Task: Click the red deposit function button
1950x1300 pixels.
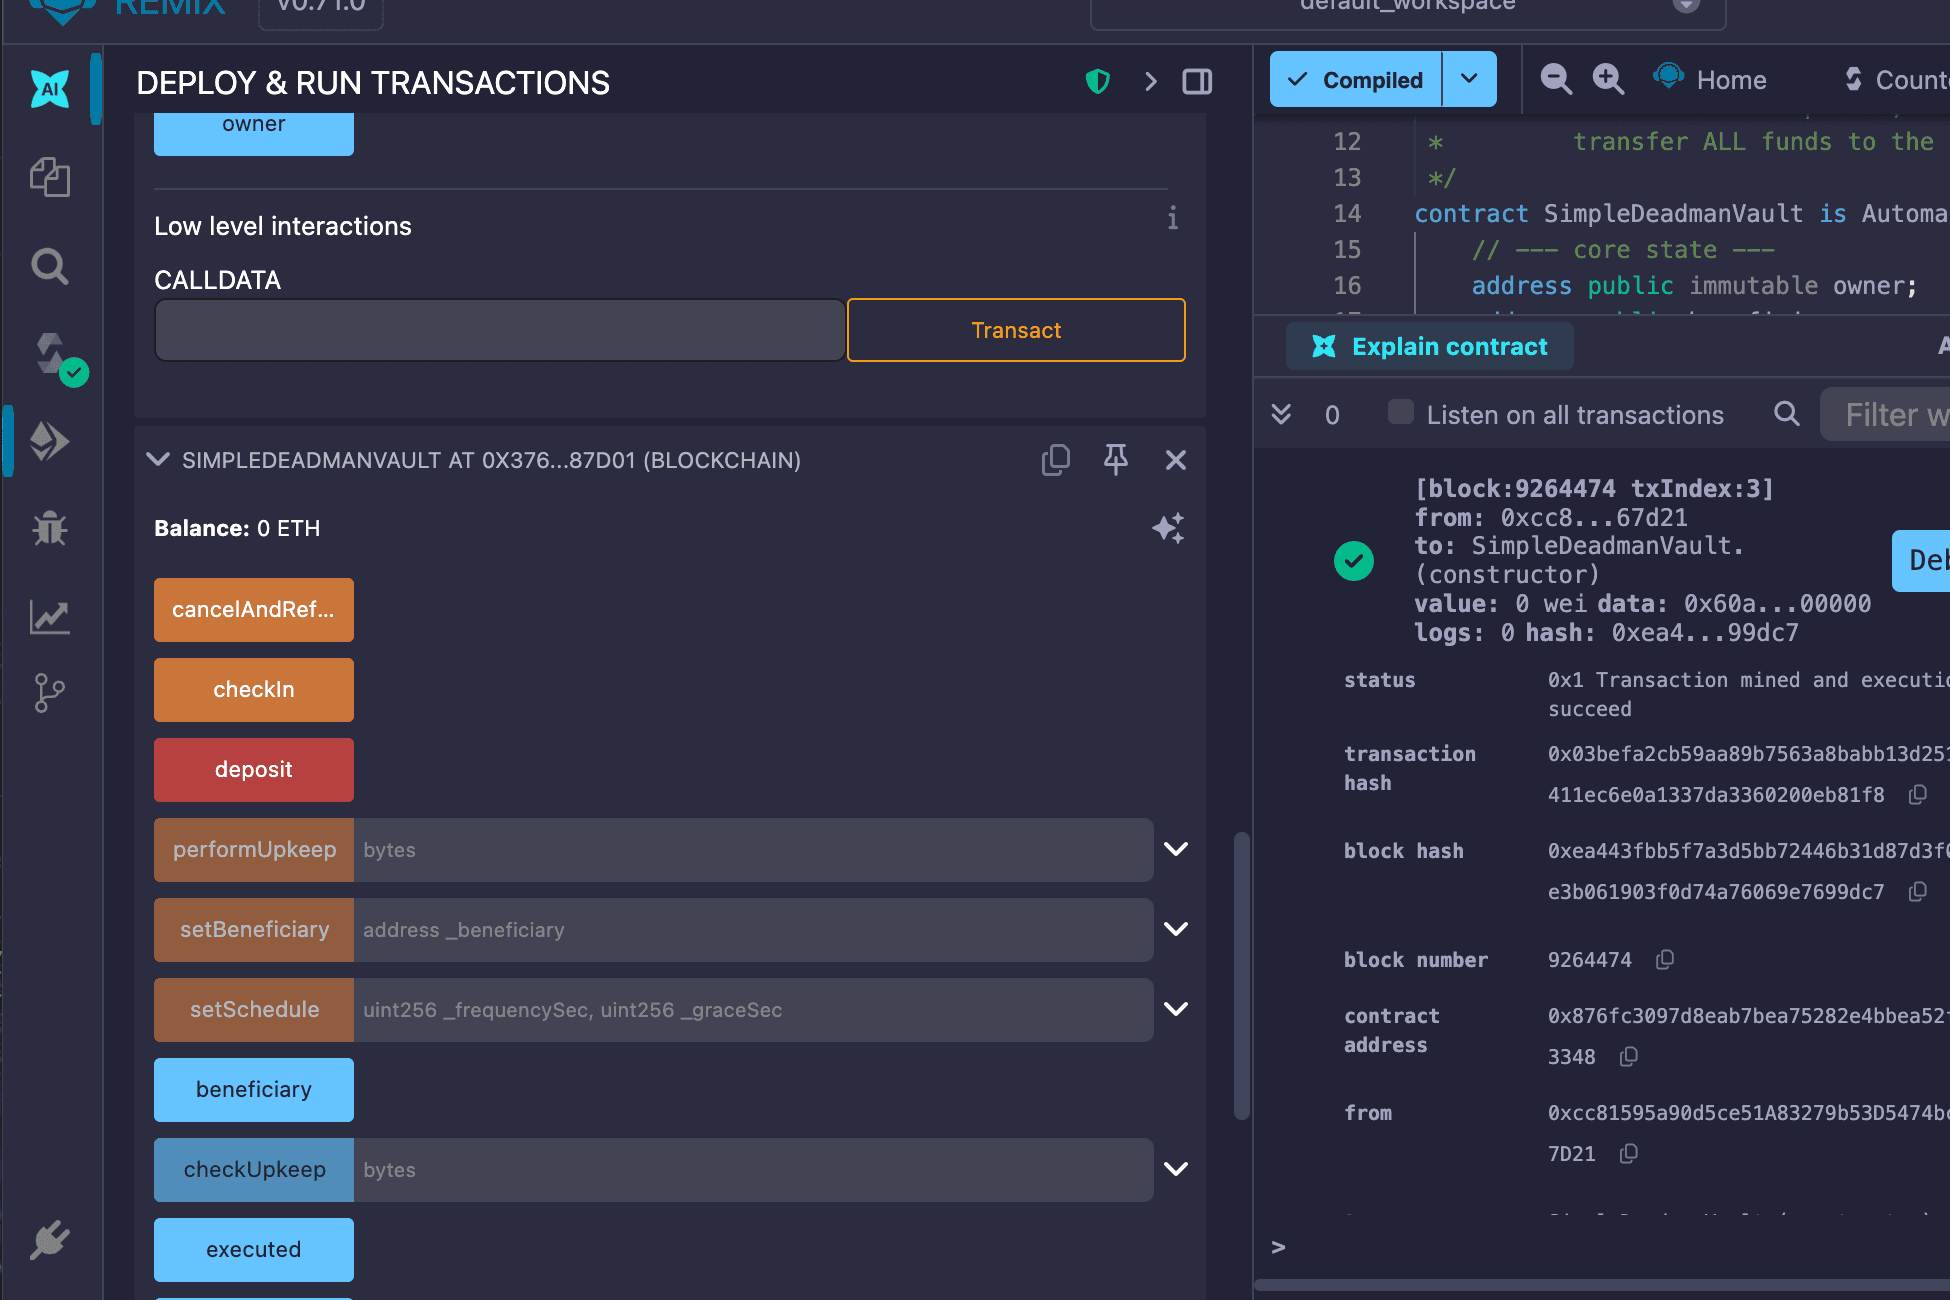Action: click(254, 770)
